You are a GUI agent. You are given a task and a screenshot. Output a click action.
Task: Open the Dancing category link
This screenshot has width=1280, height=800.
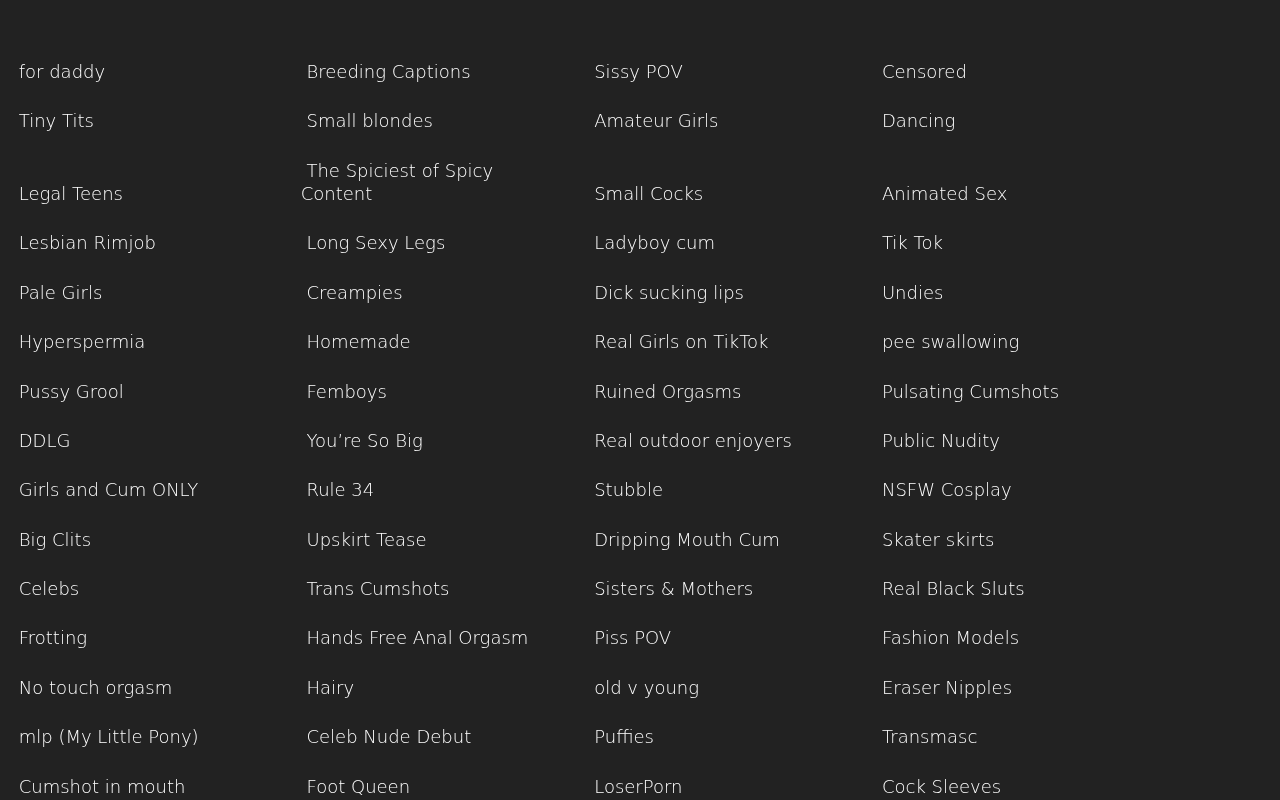[x=918, y=121]
